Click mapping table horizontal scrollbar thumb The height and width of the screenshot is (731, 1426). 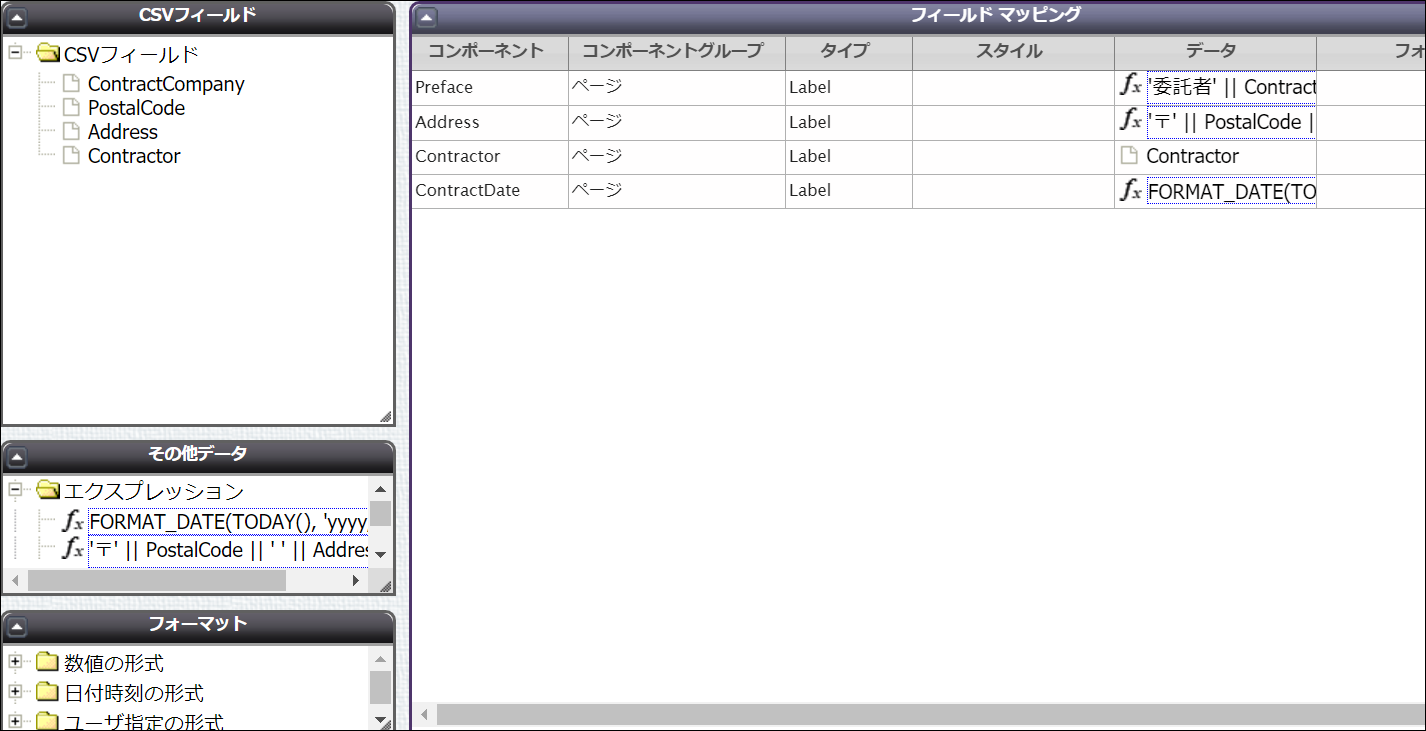click(930, 714)
